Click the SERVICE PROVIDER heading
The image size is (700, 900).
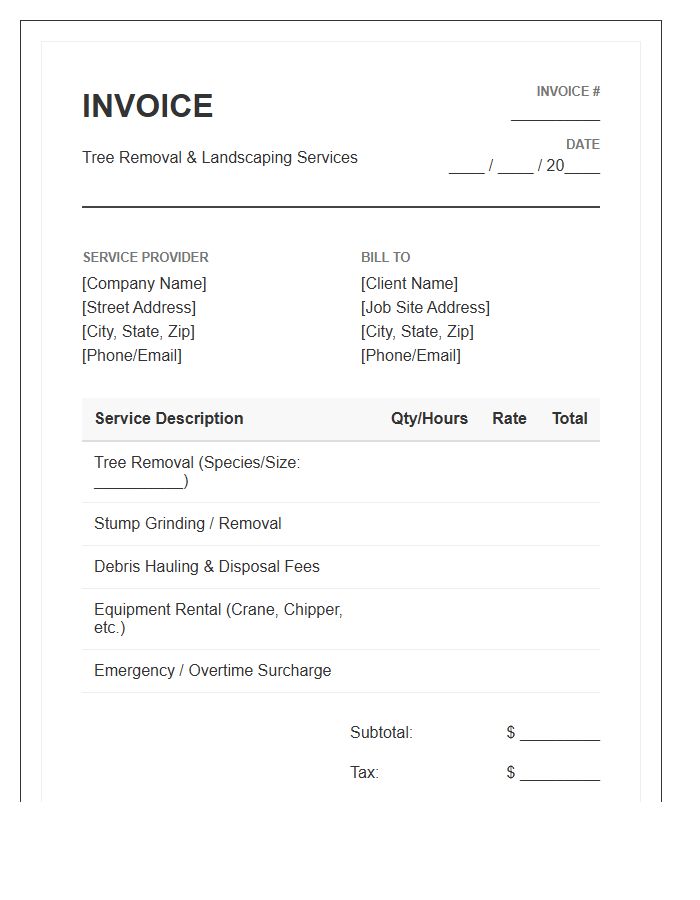pos(146,257)
